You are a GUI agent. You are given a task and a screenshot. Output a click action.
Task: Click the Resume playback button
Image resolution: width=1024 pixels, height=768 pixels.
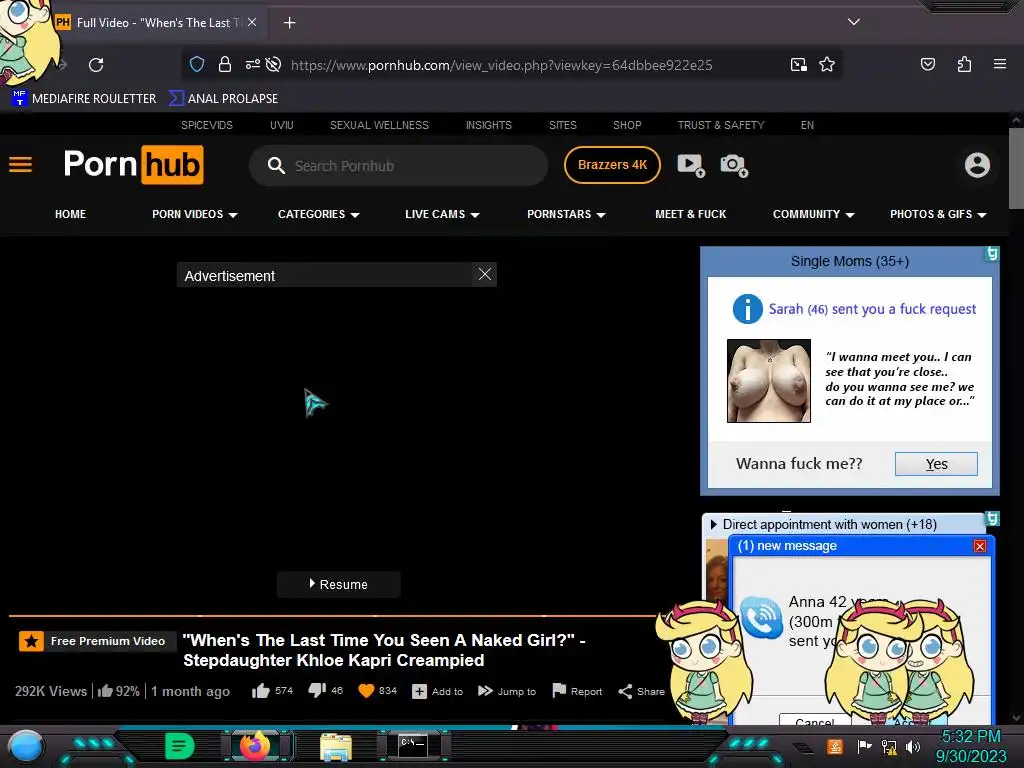[x=338, y=584]
